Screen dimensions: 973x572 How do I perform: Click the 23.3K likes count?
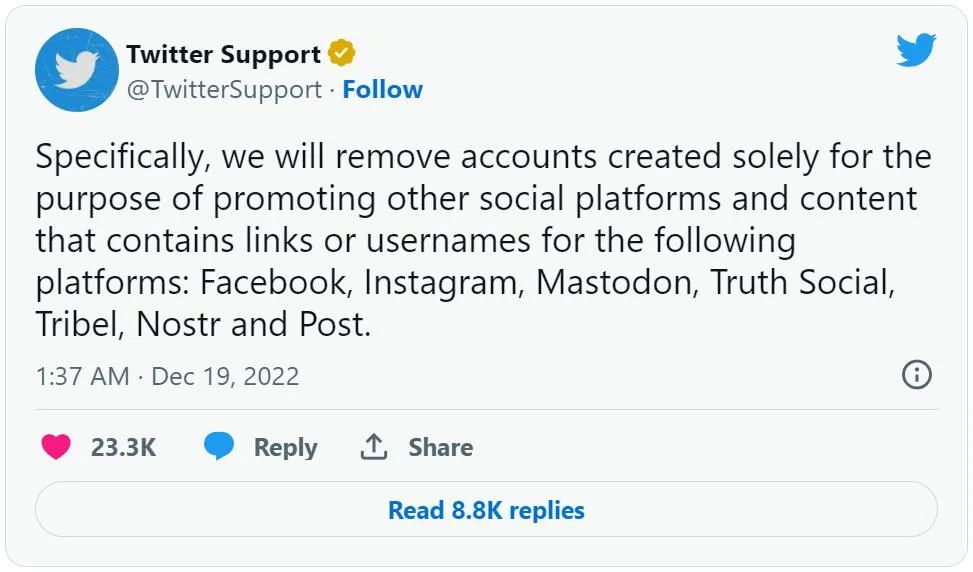tap(123, 447)
